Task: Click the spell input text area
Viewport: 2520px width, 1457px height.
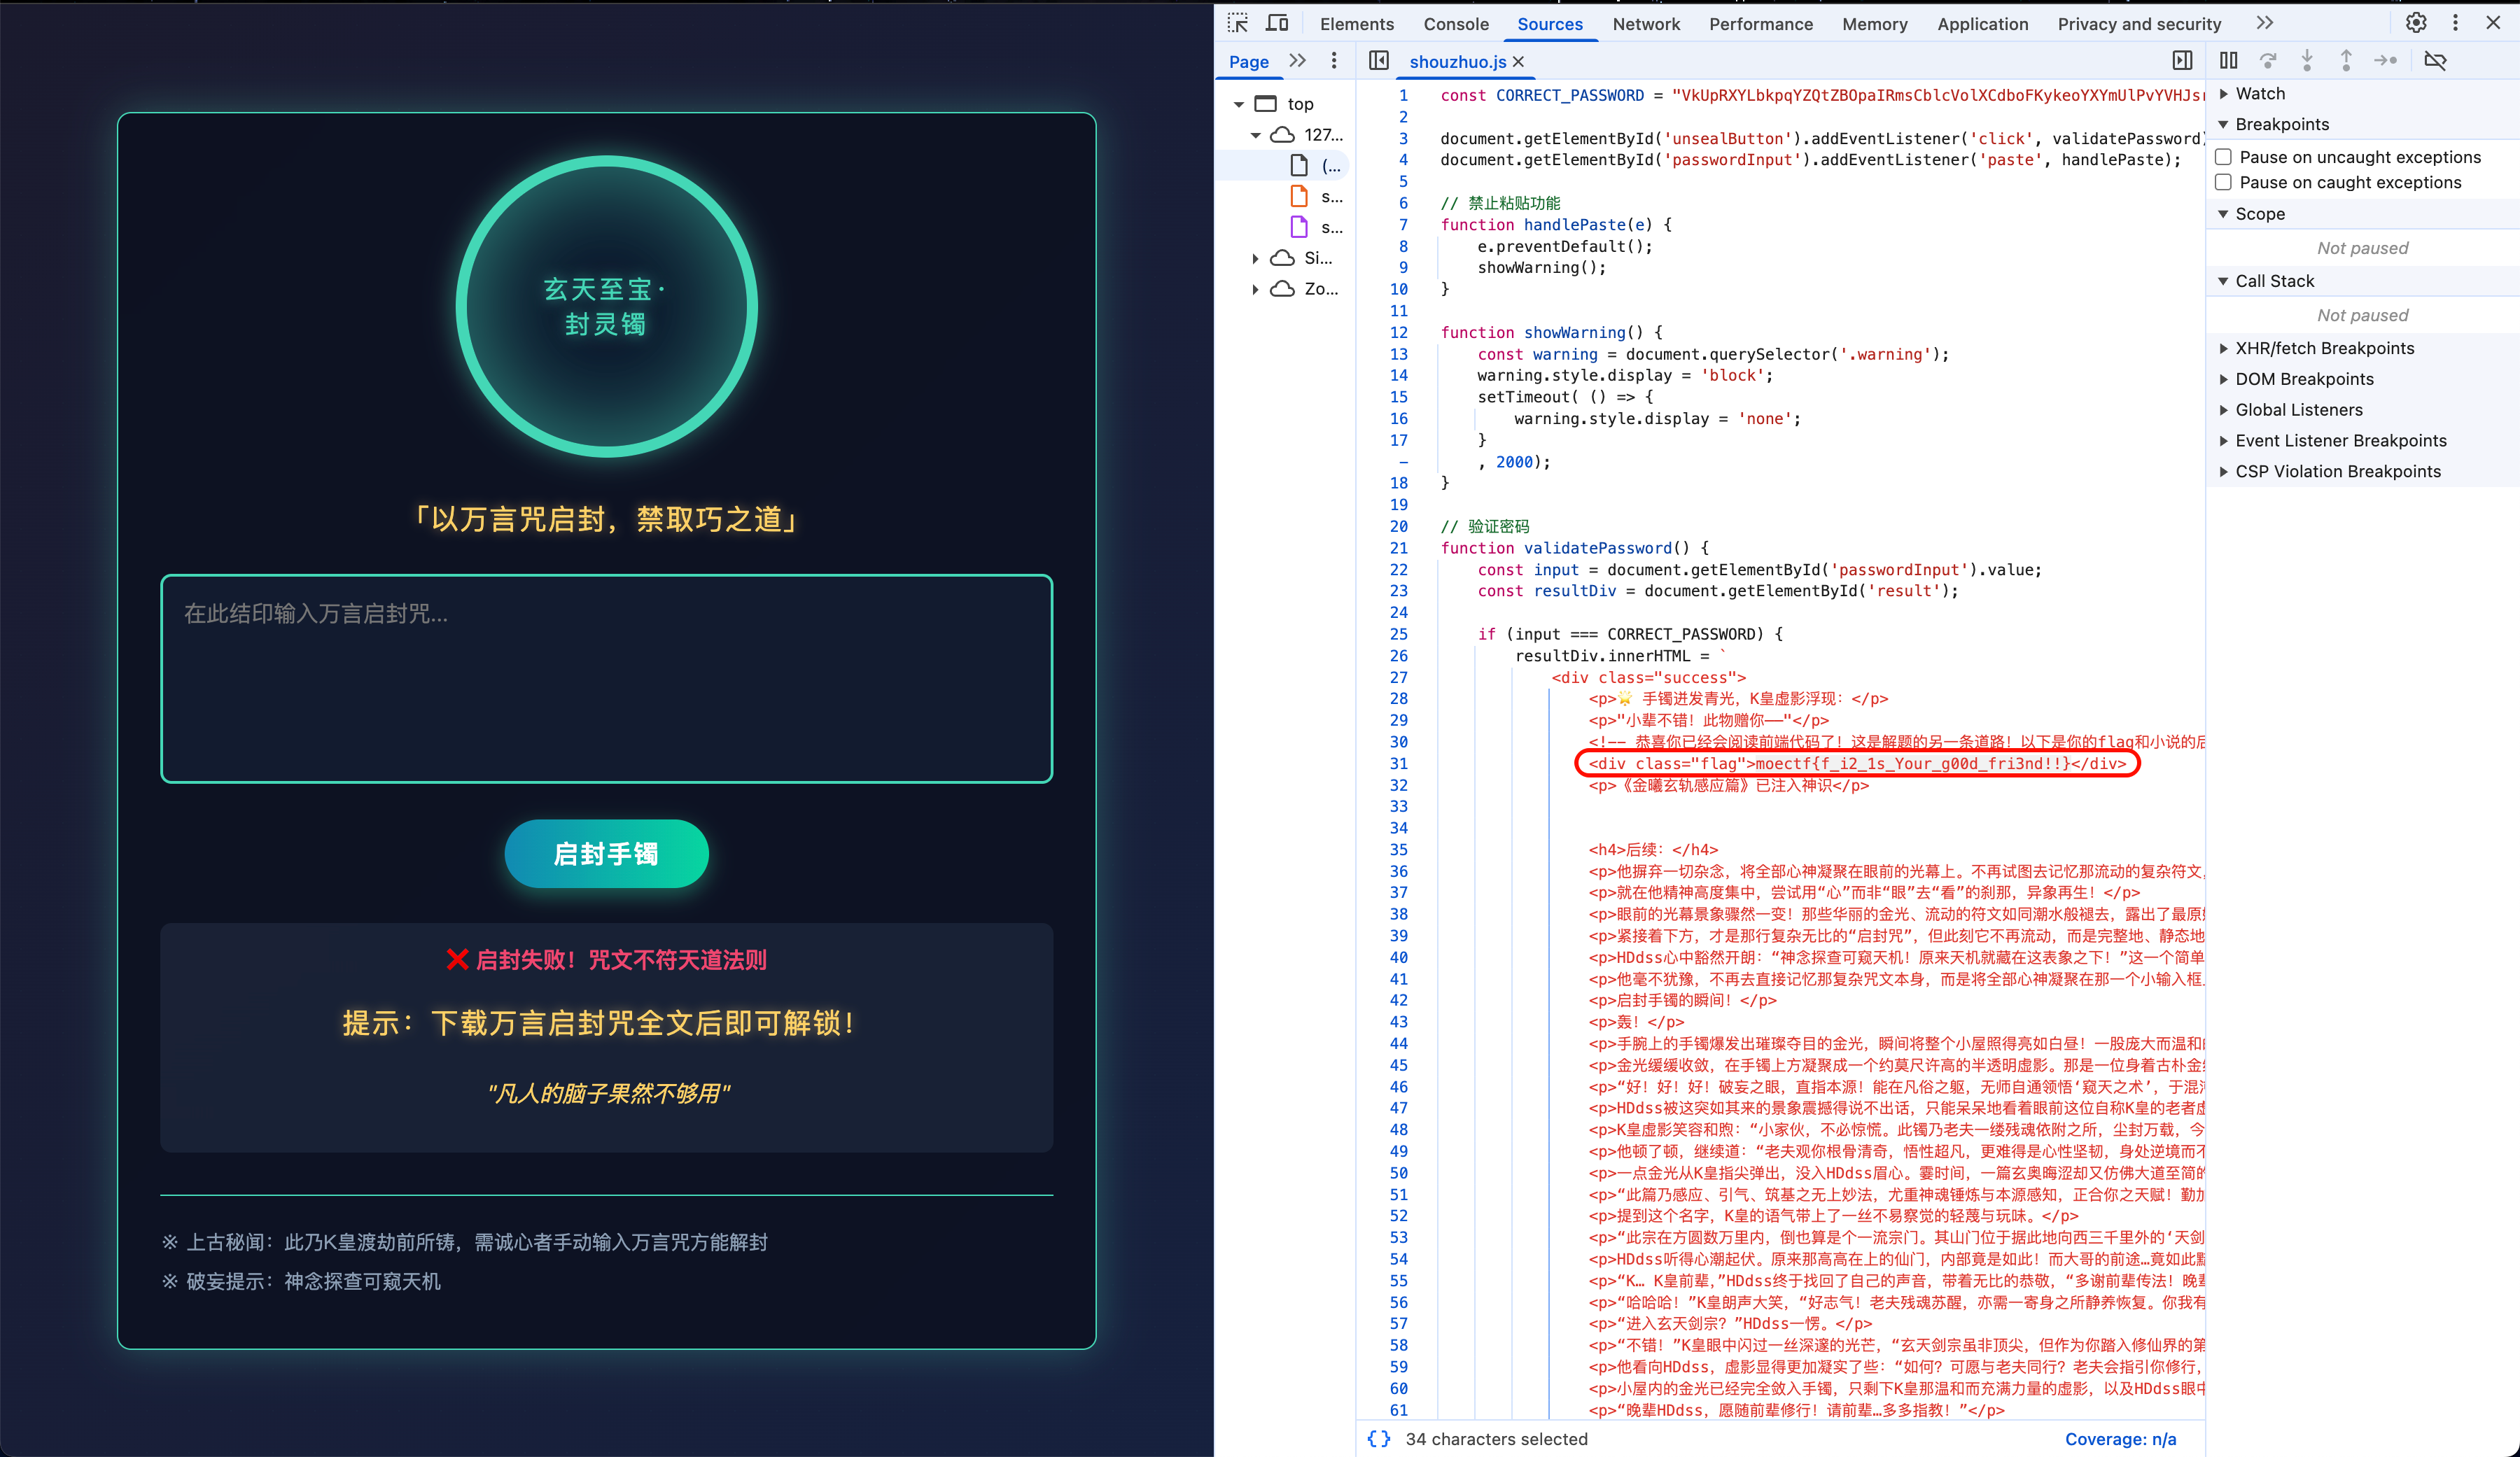Action: [606, 678]
